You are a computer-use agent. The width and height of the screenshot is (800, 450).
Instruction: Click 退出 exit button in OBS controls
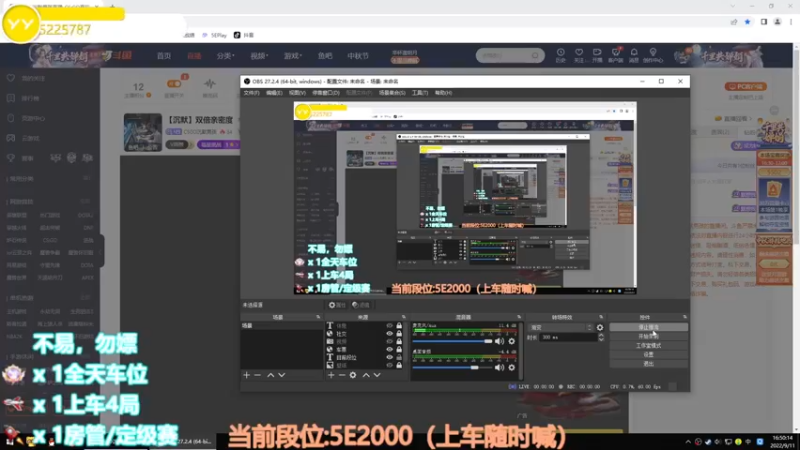coord(648,364)
